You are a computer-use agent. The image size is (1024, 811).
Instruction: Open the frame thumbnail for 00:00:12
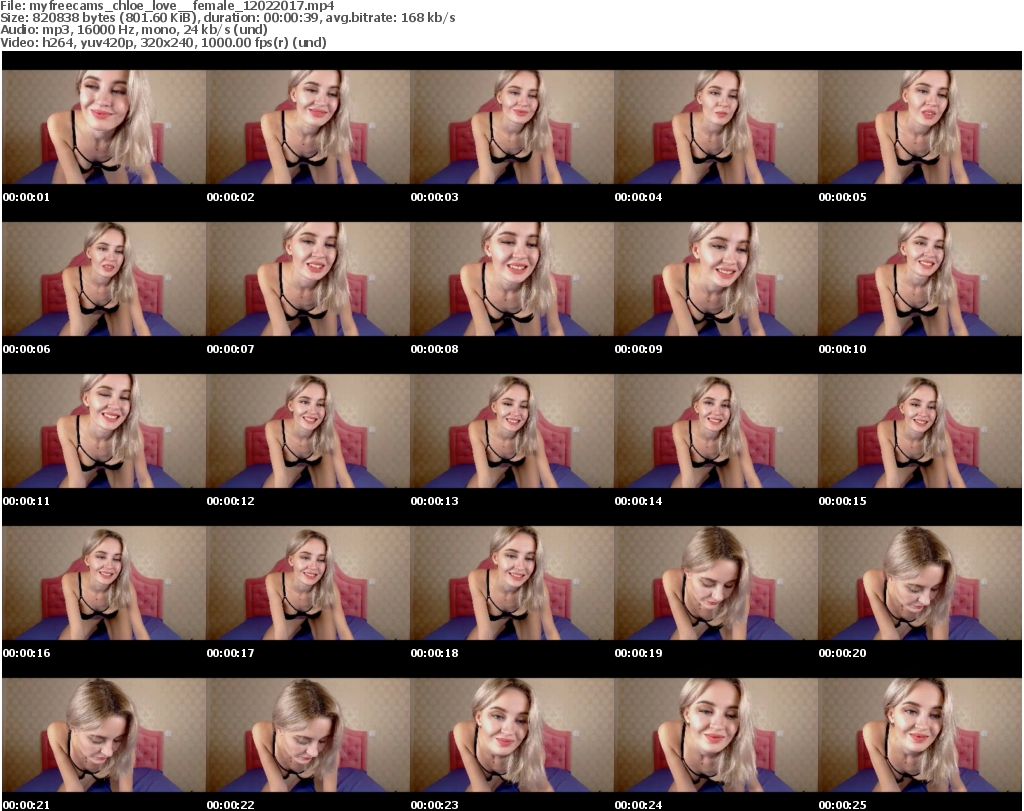tap(308, 431)
